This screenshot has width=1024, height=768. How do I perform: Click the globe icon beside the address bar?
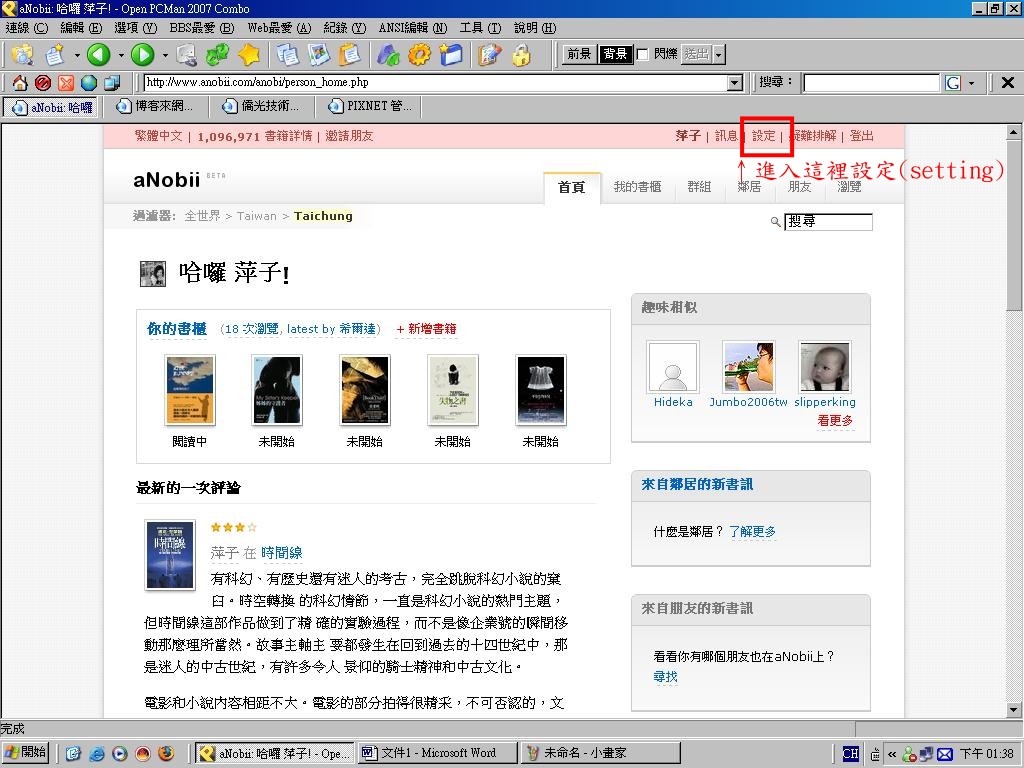coord(89,83)
